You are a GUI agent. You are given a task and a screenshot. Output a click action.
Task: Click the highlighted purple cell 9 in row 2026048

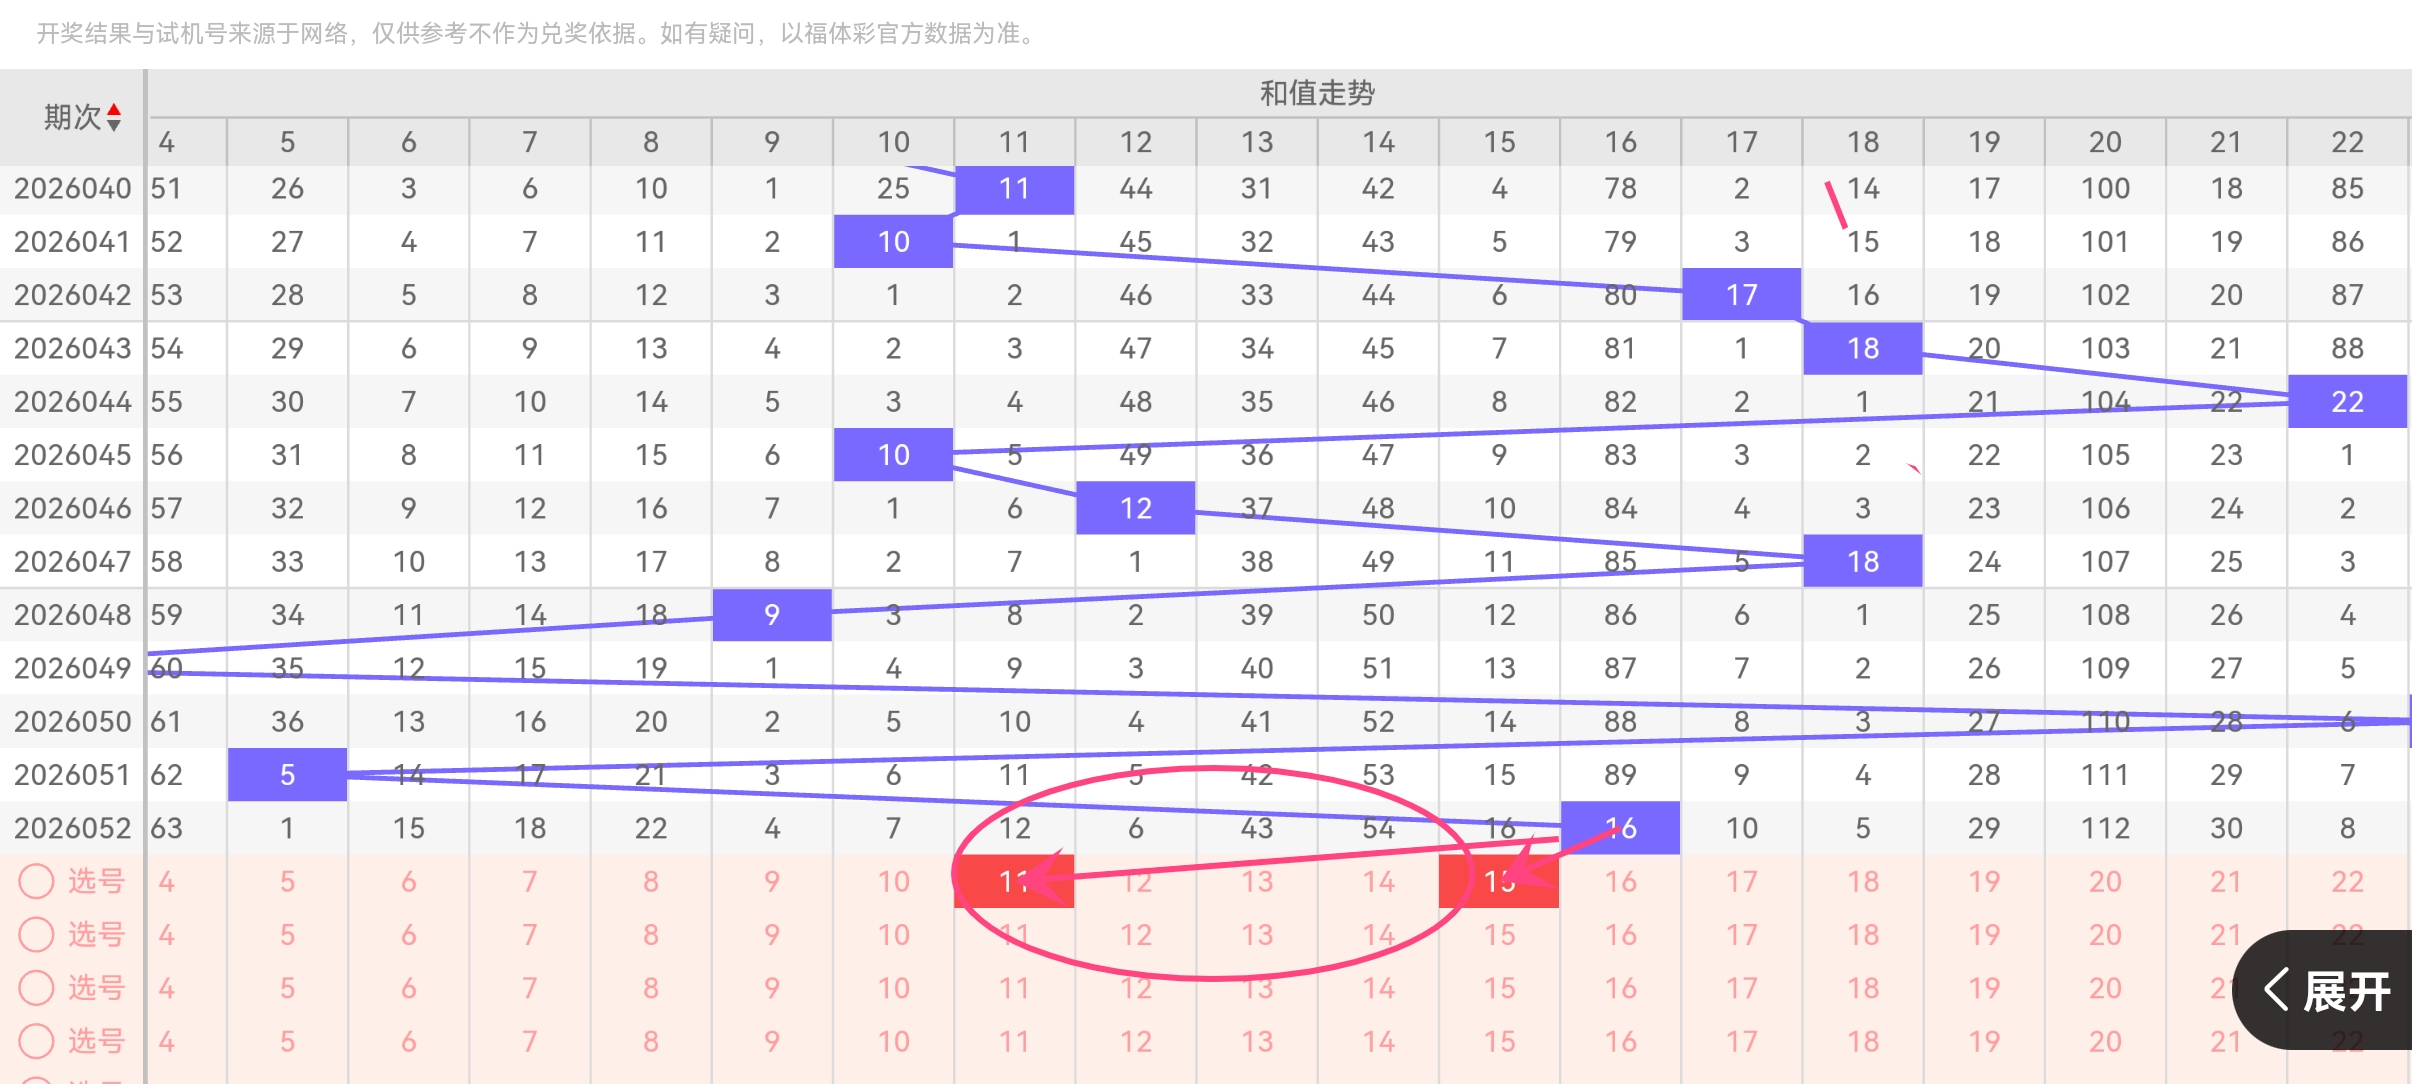click(x=772, y=614)
